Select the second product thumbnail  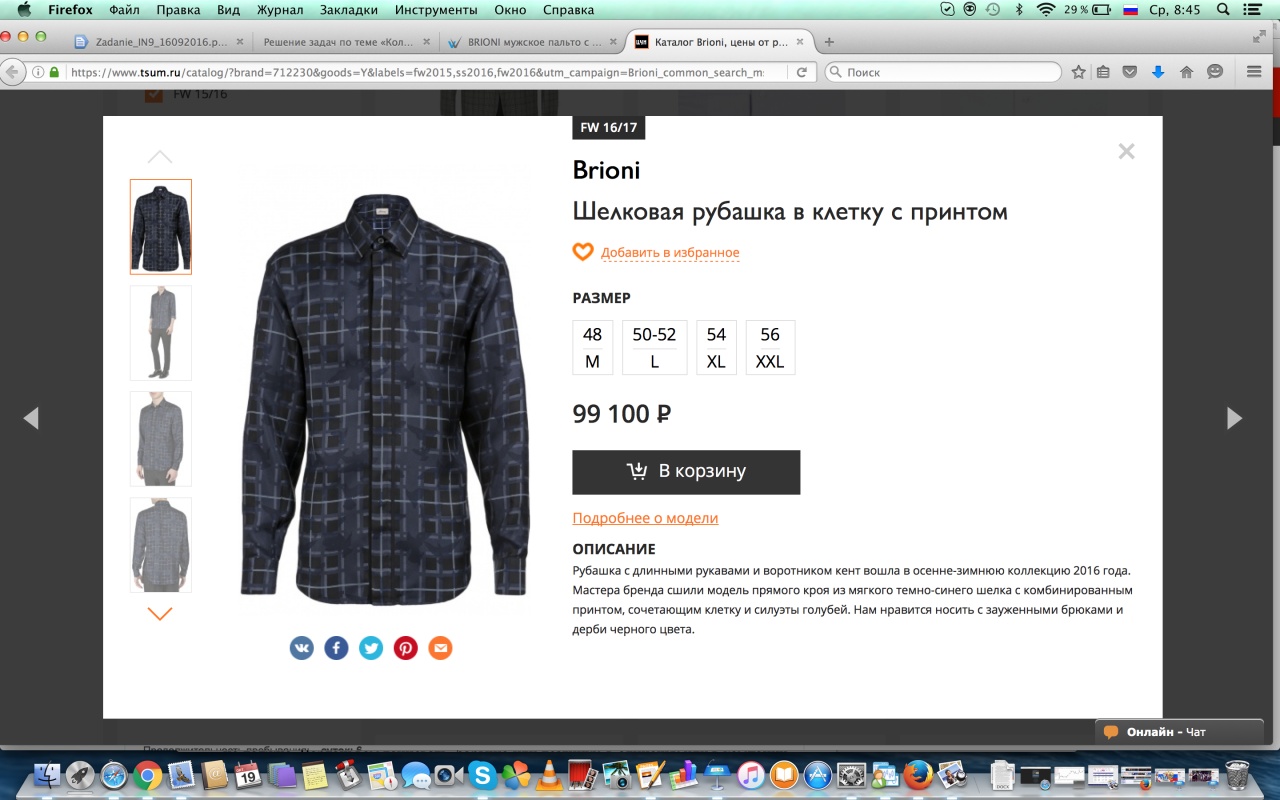tap(160, 333)
